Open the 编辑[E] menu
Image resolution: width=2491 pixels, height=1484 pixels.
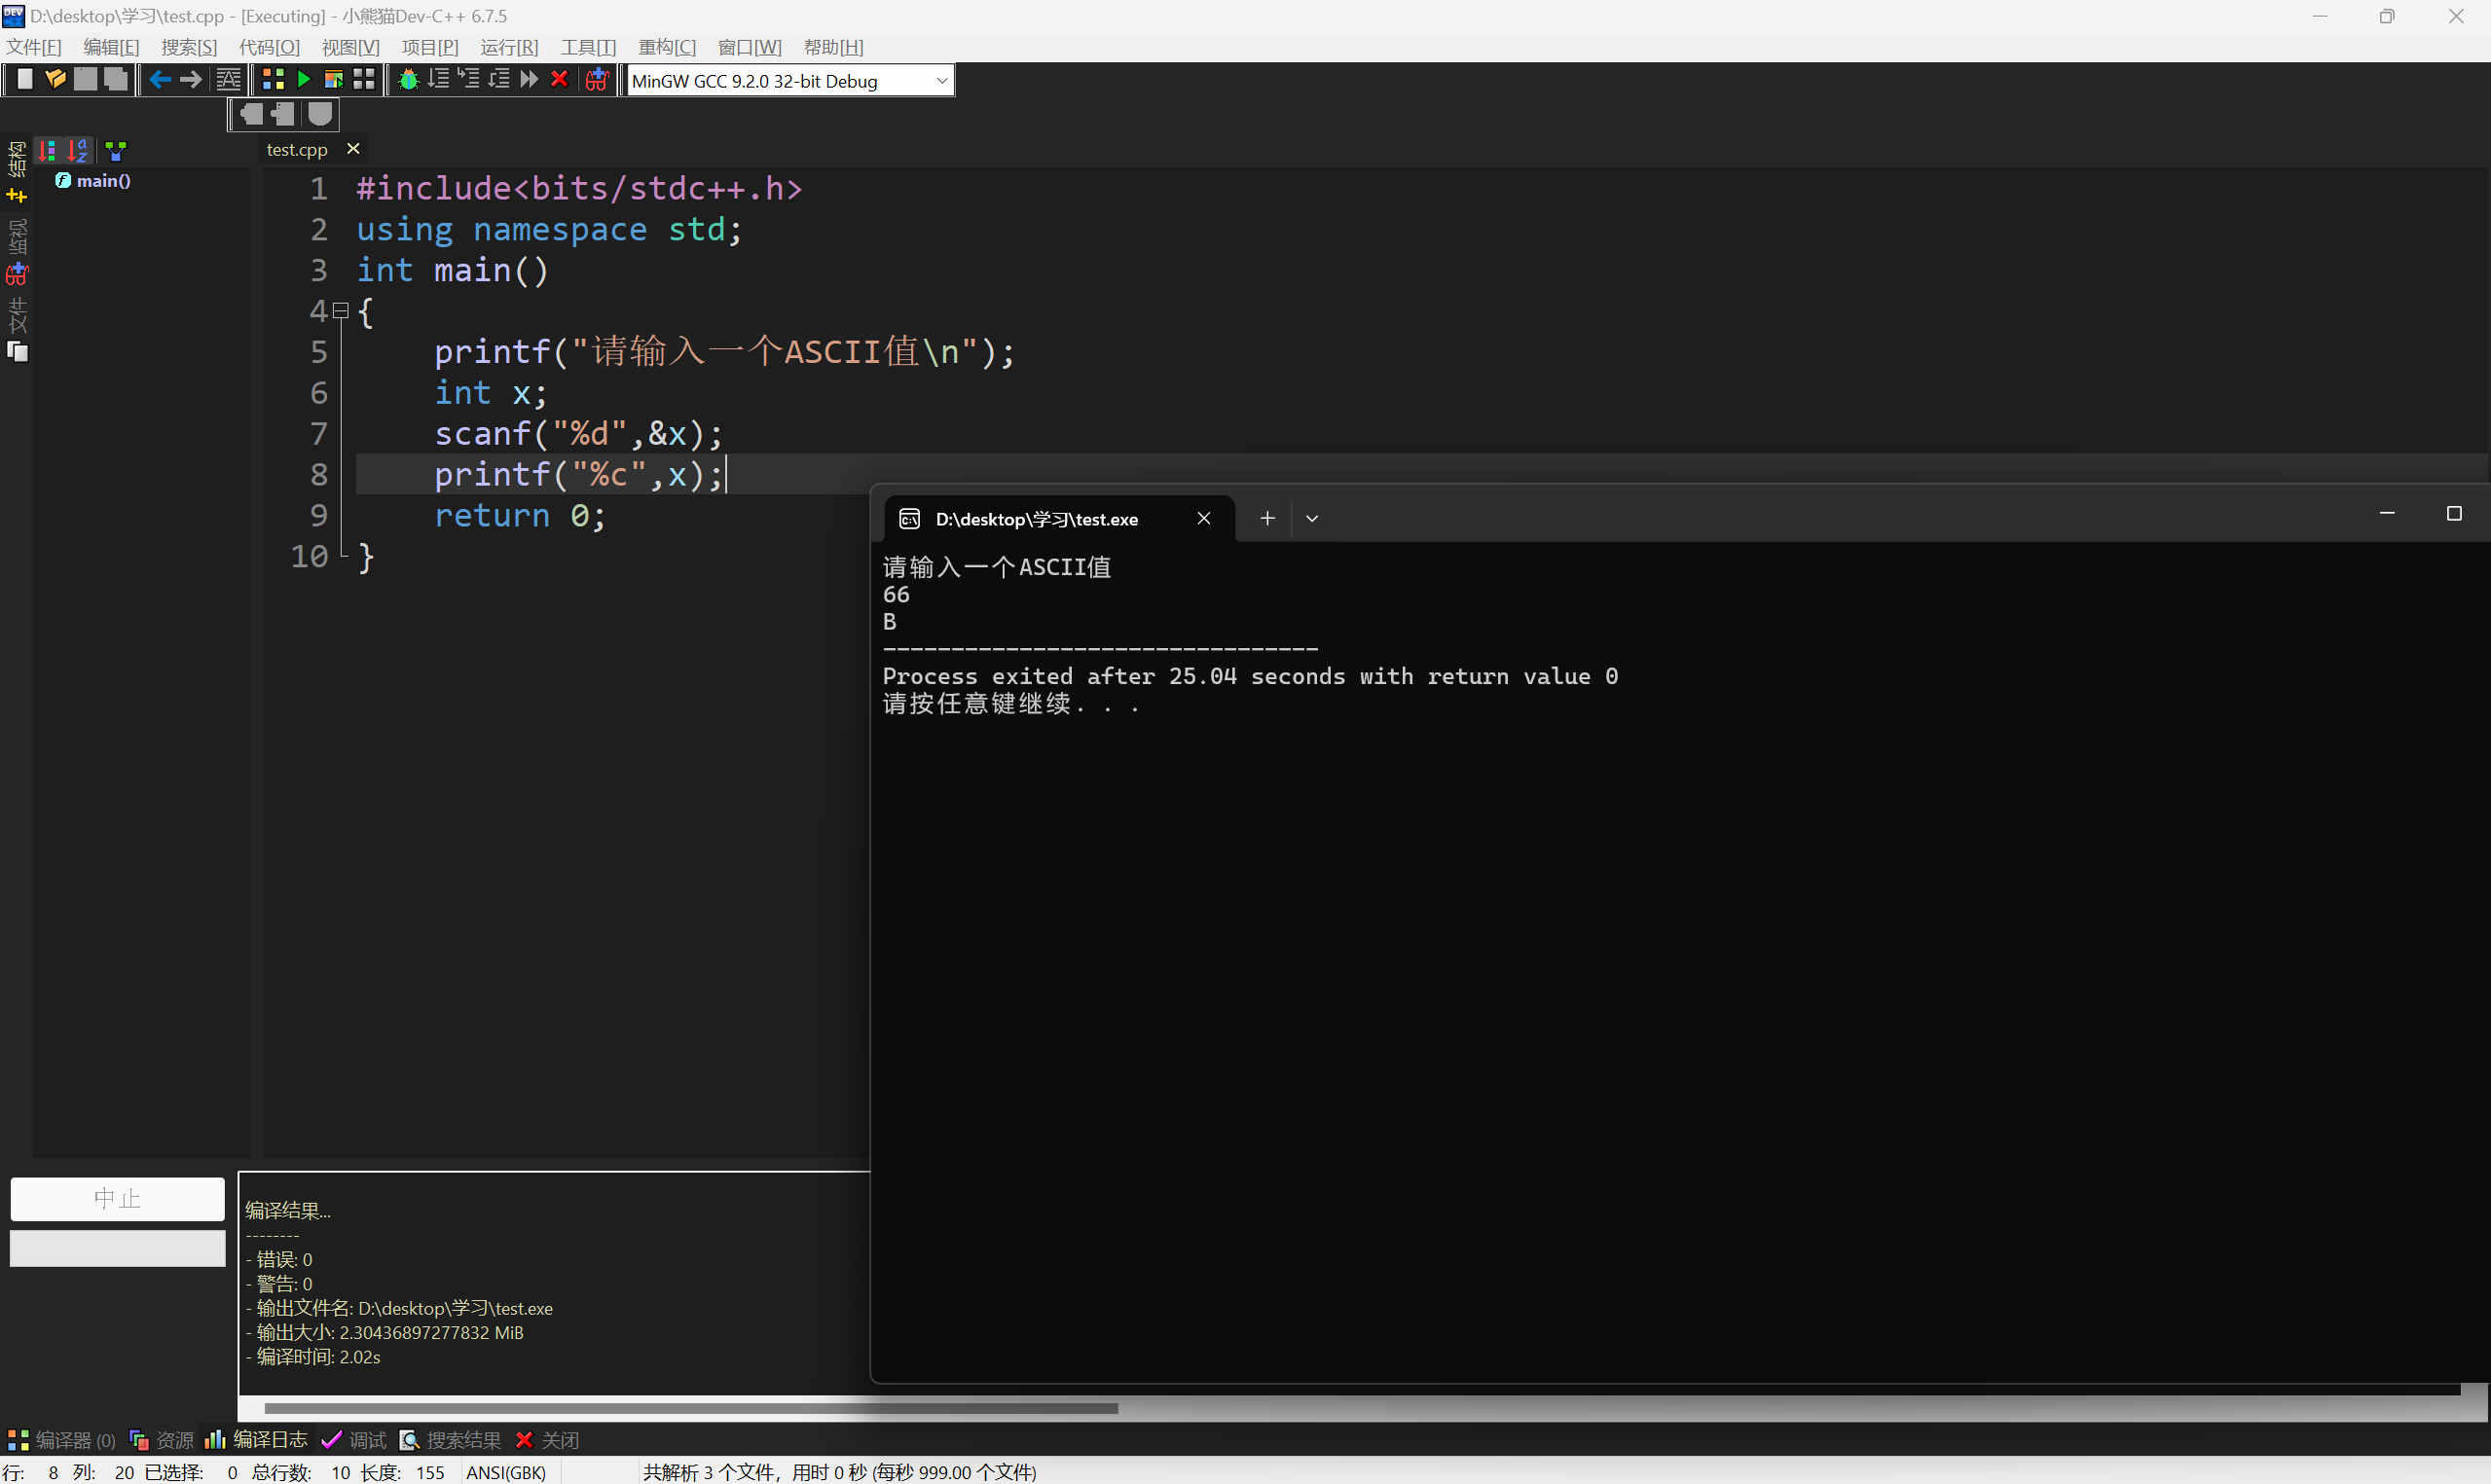(111, 47)
